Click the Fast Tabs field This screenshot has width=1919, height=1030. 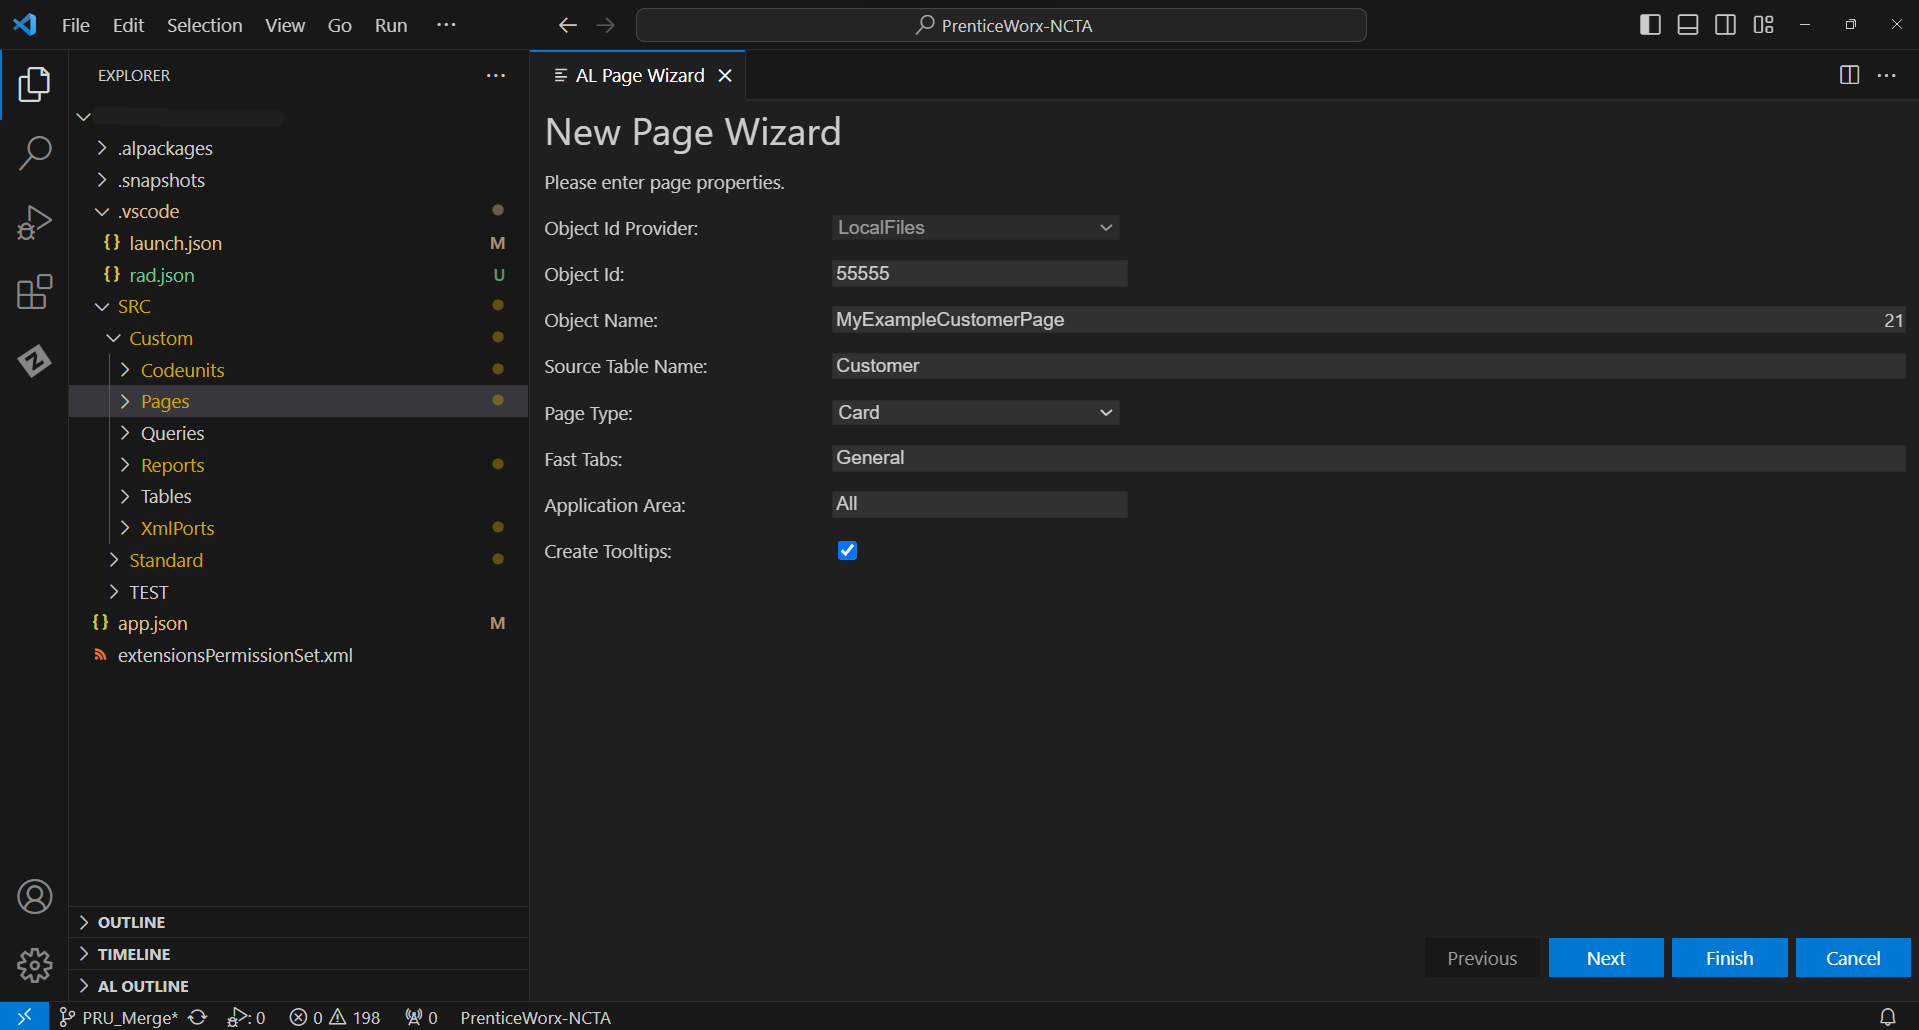1368,458
